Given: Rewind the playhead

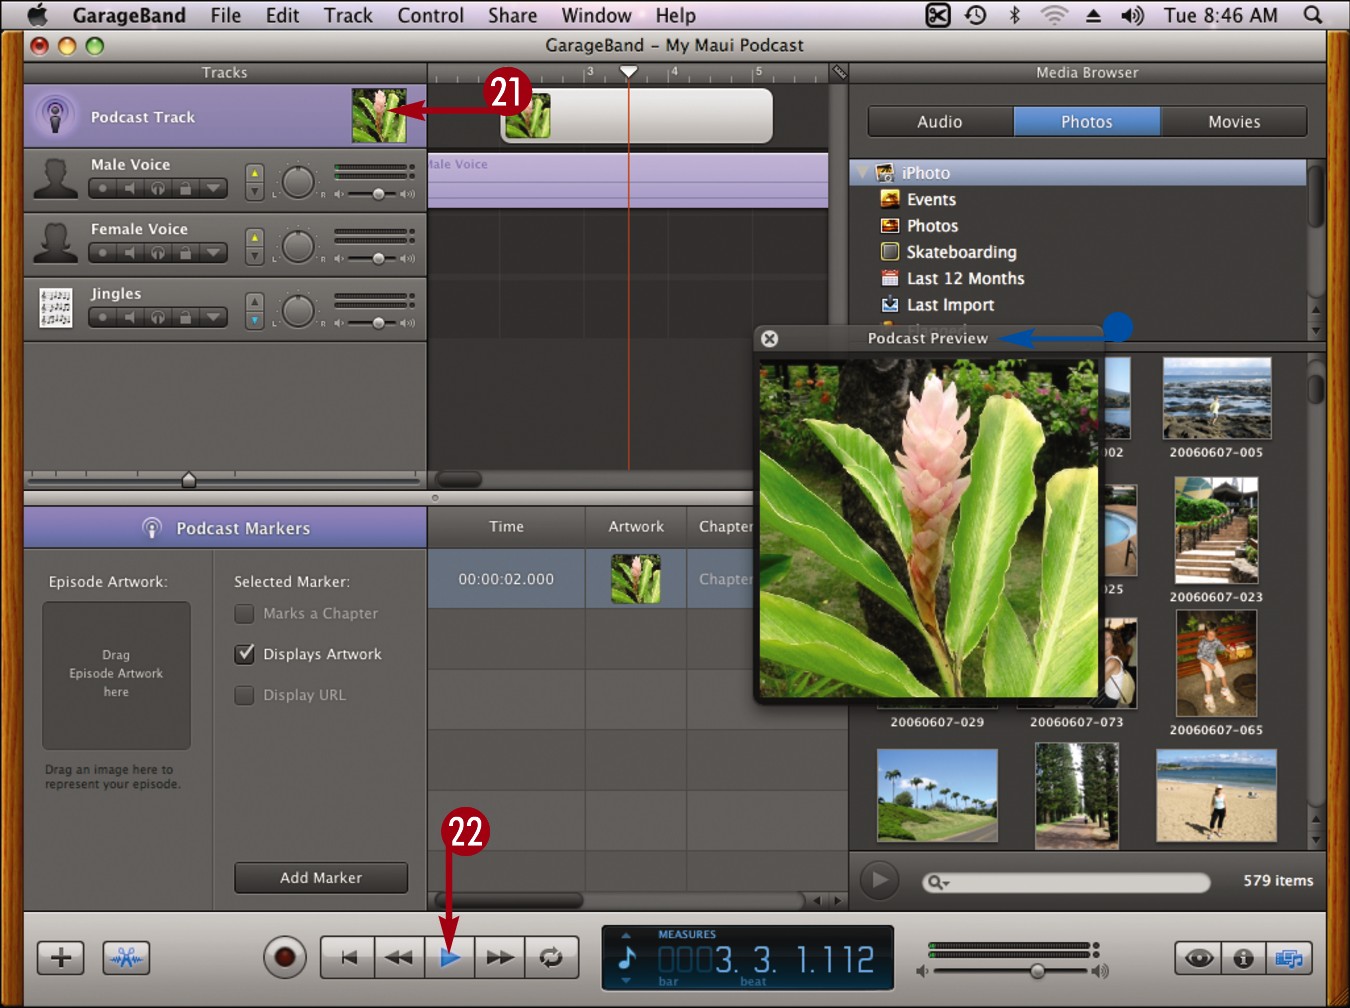Looking at the screenshot, I should (x=399, y=957).
